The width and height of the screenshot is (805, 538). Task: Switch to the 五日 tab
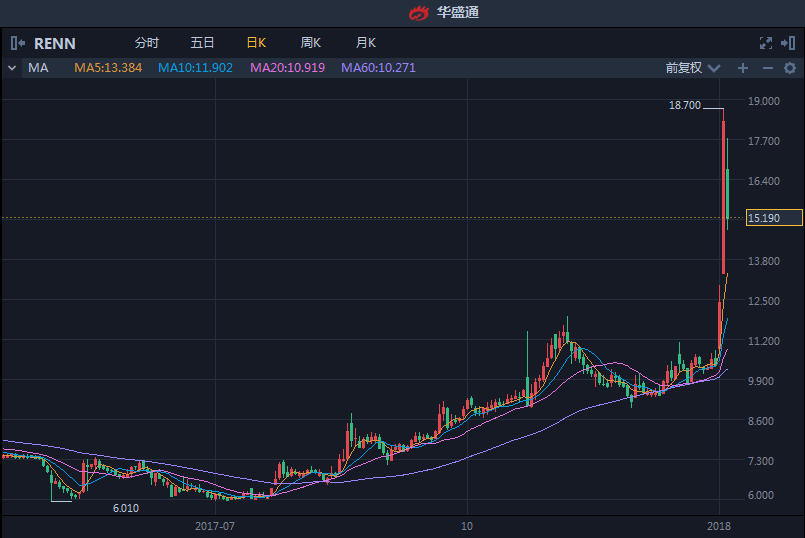[202, 43]
